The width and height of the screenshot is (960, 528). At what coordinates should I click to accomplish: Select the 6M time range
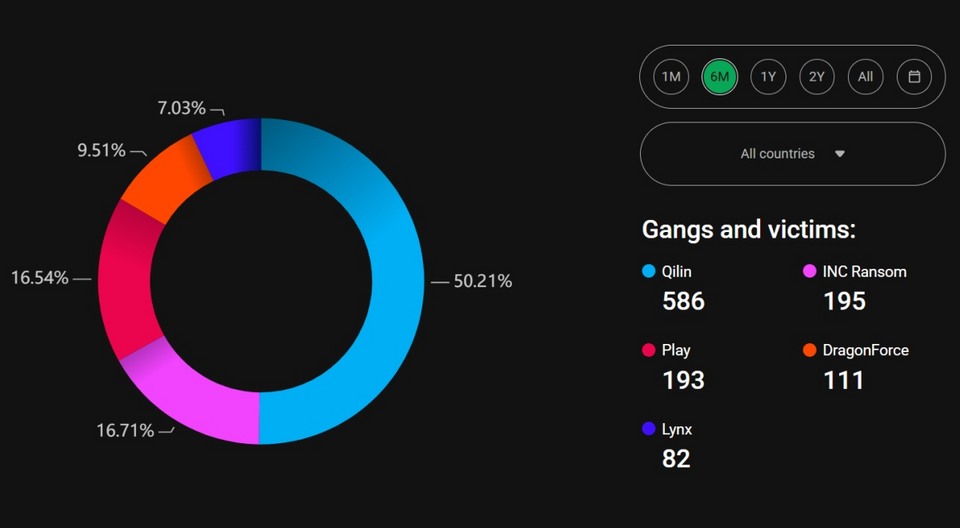coord(719,77)
